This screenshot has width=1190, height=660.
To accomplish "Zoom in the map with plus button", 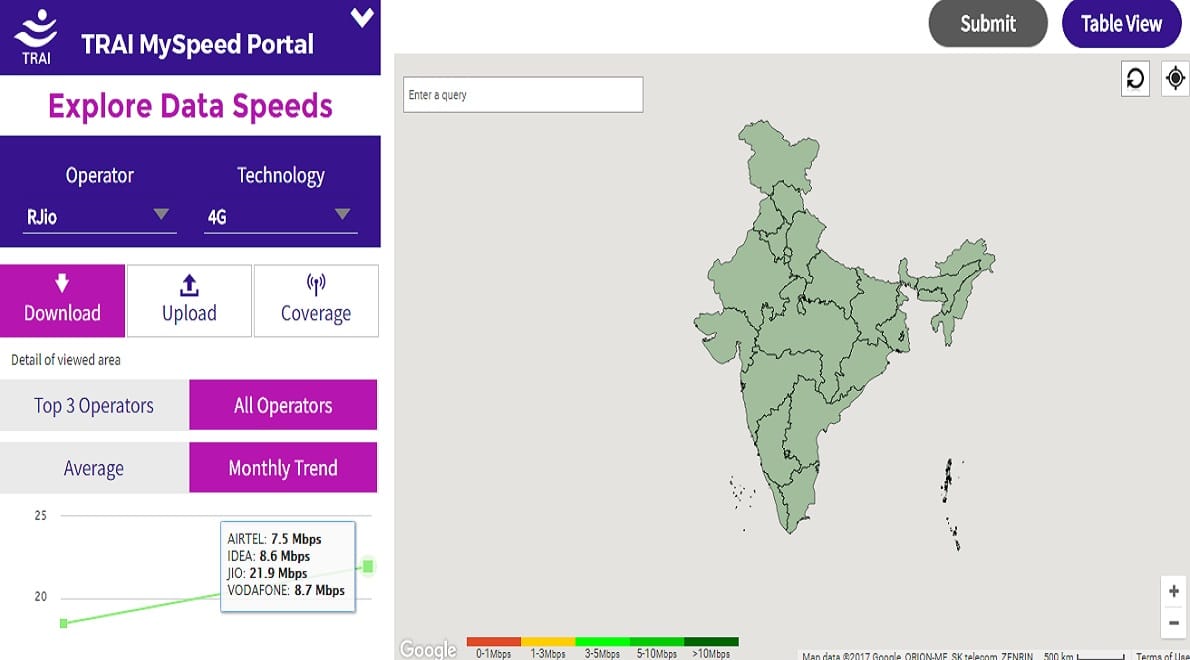I will tap(1174, 591).
